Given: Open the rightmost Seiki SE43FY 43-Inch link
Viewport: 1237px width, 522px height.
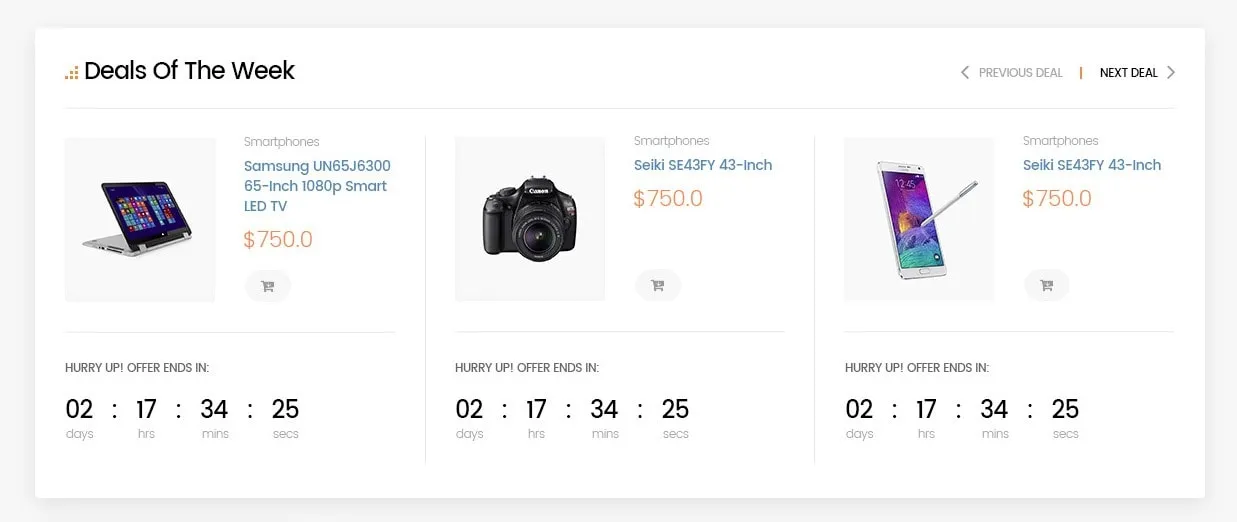Looking at the screenshot, I should tap(1092, 165).
